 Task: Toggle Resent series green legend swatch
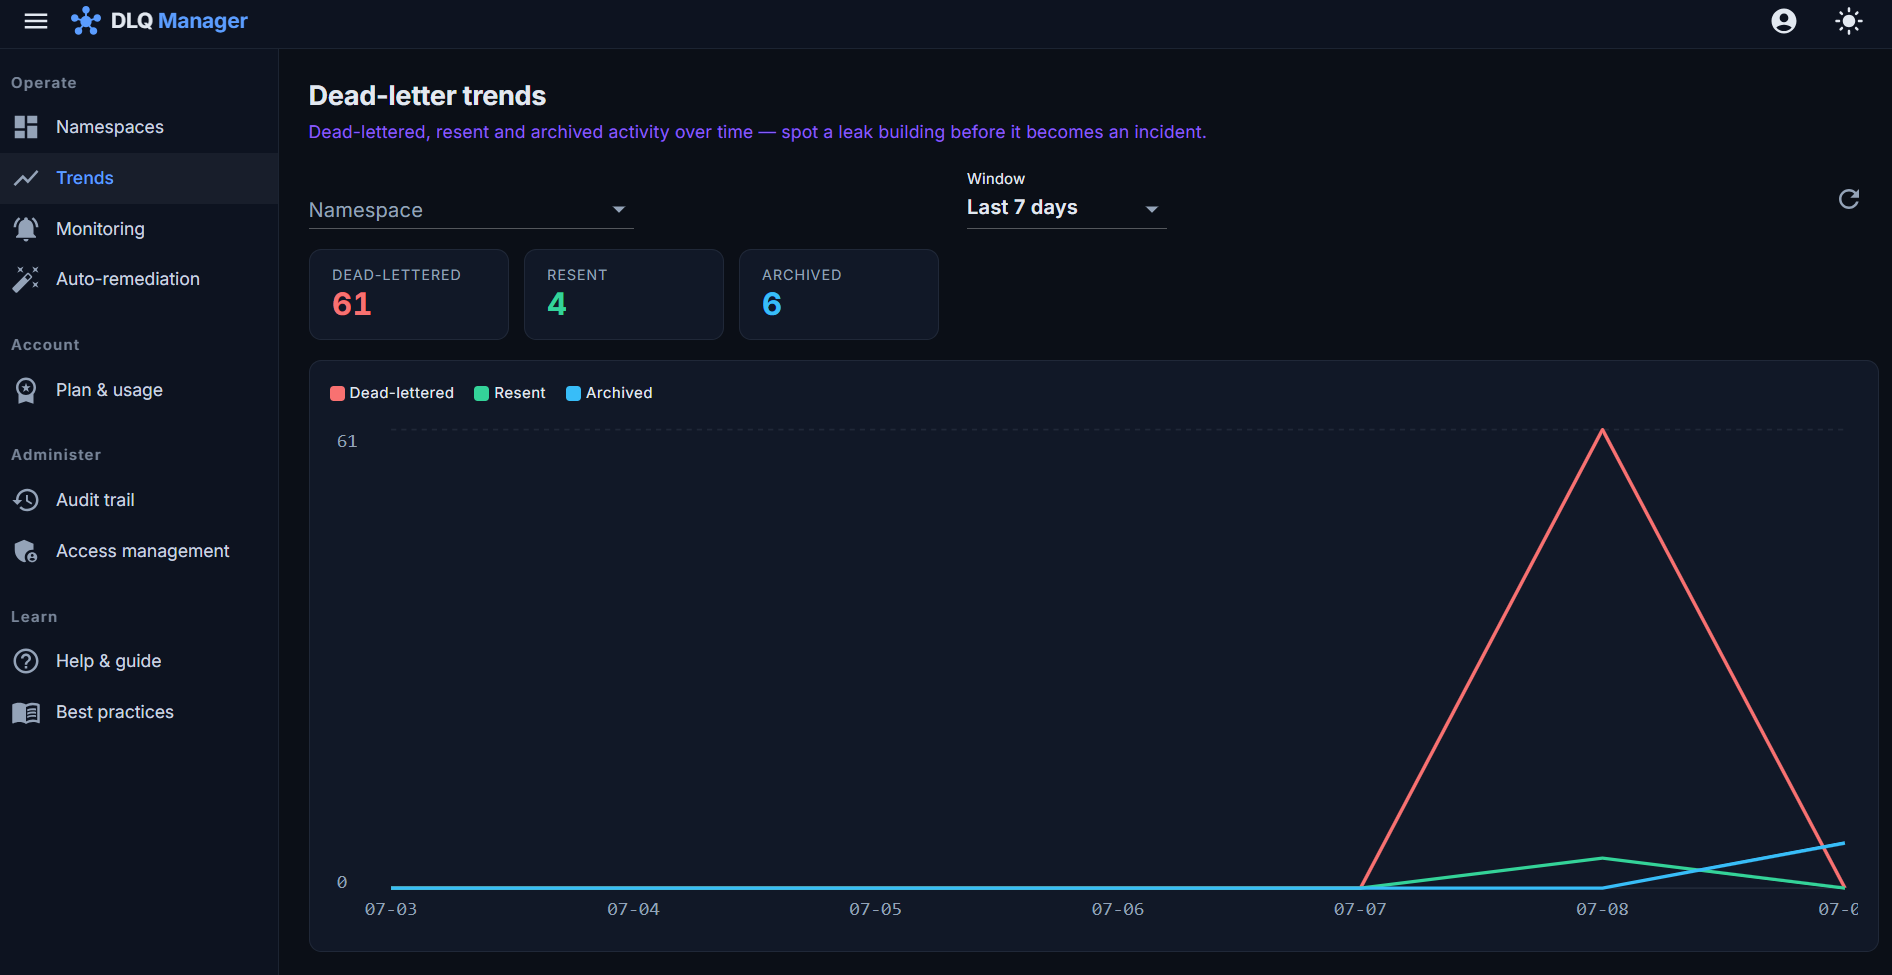pos(482,393)
